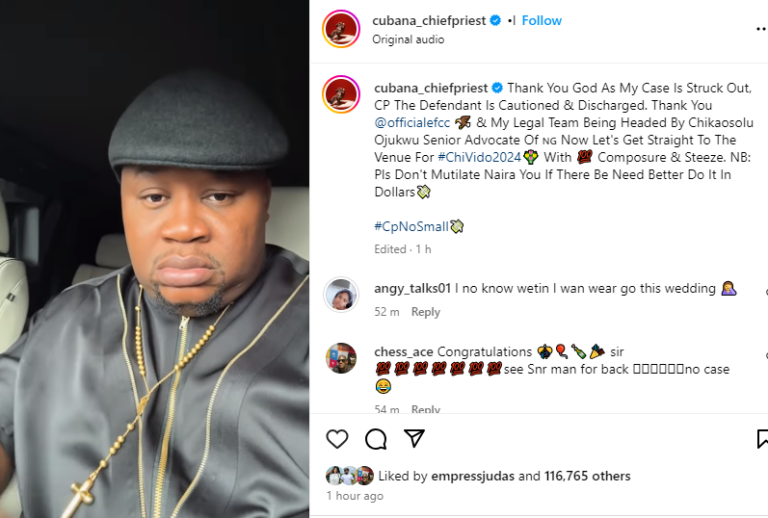Click cubana_chiefpriest header profile picture
768x518 pixels.
pyautogui.click(x=341, y=29)
